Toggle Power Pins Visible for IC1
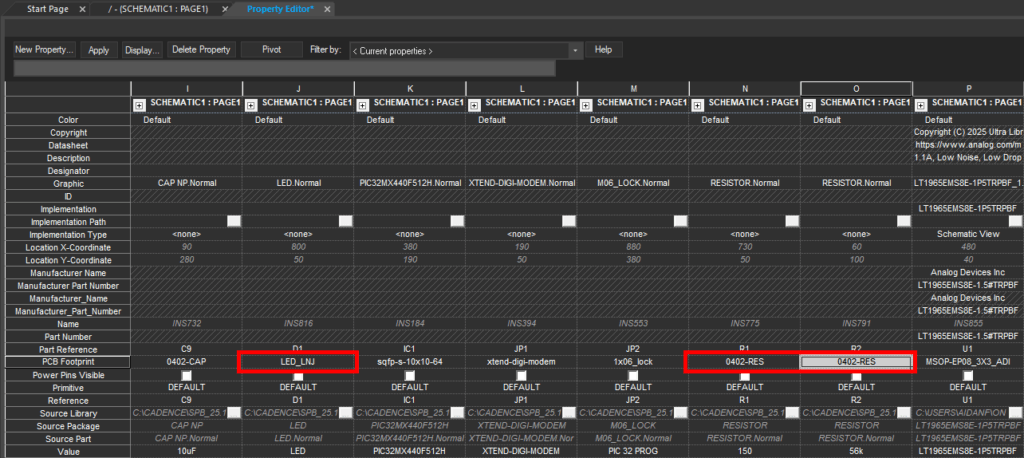1024x458 pixels. coord(410,376)
